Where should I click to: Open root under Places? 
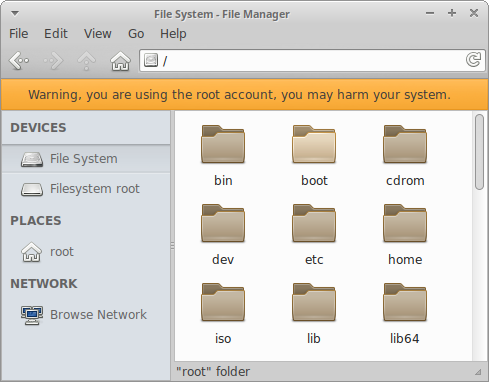point(86,252)
